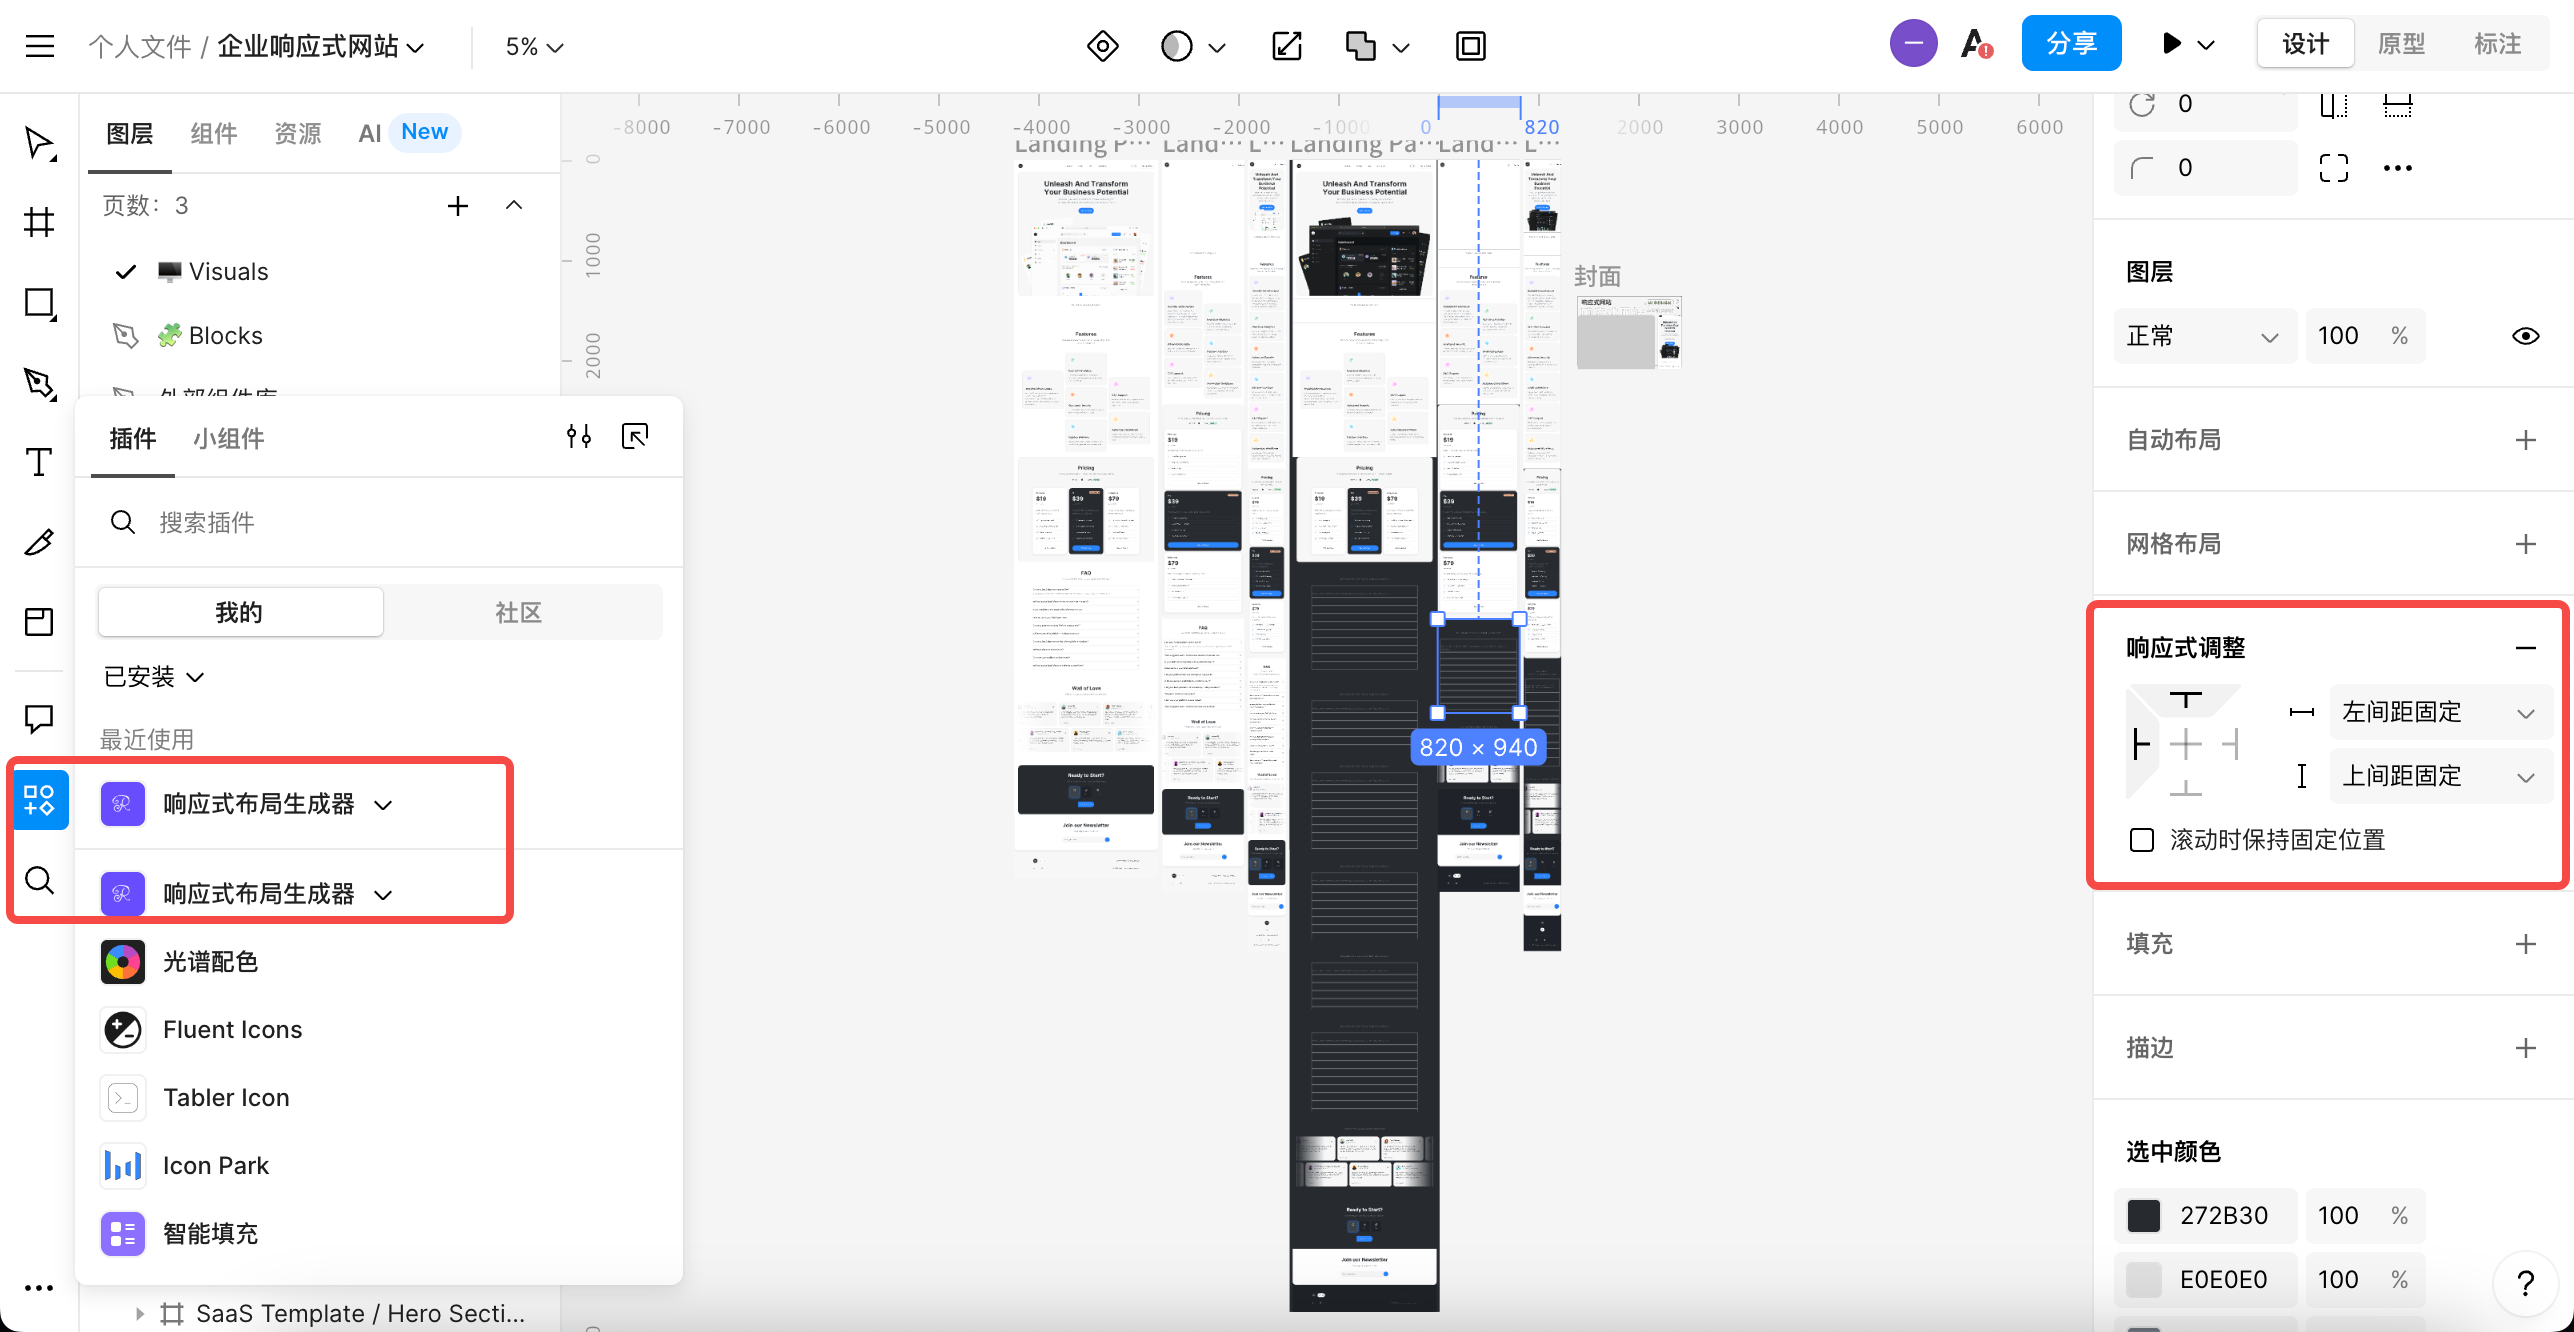Open the search tool in left toolbar
Viewport: 2574px width, 1332px height.
[39, 880]
